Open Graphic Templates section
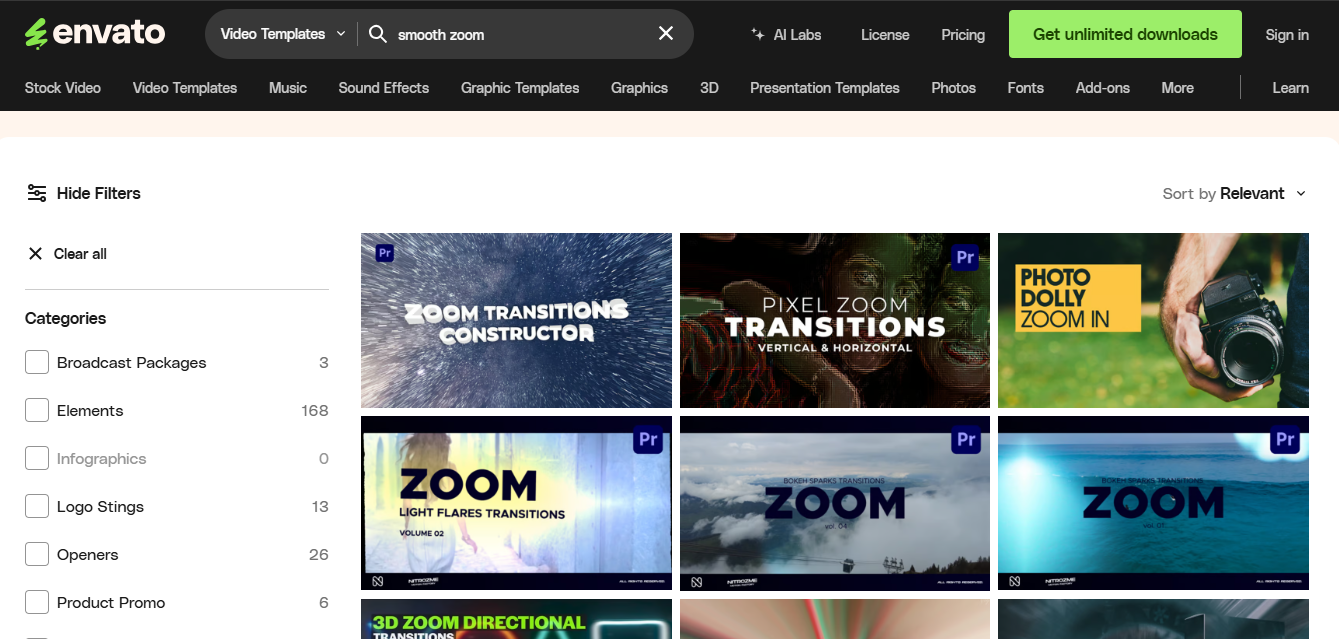The height and width of the screenshot is (639, 1339). click(x=520, y=88)
